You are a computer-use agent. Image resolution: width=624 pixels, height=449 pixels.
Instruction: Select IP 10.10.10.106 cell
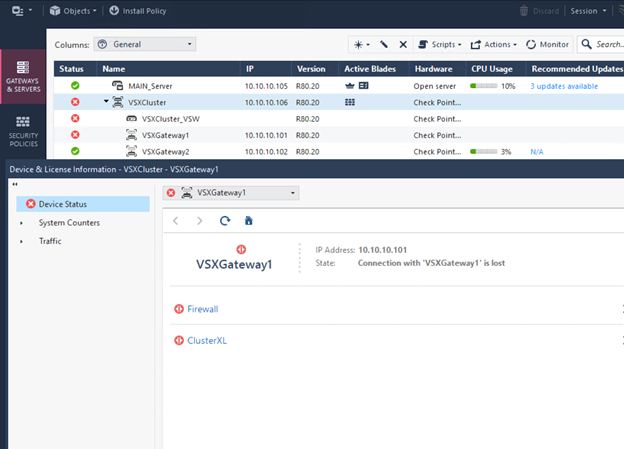[266, 102]
